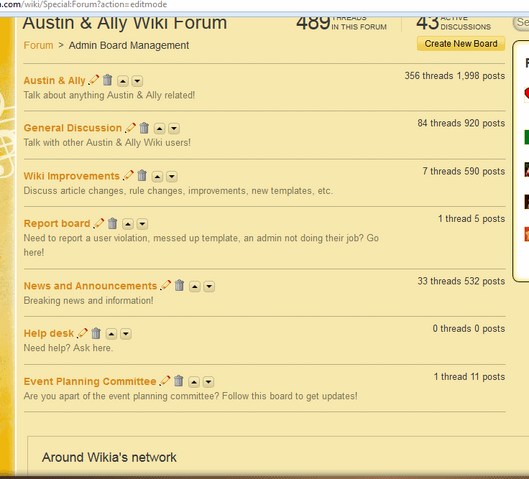Click the pencil icon next to Event Planning Committee
Viewport: 529px width, 479px height.
pos(165,381)
